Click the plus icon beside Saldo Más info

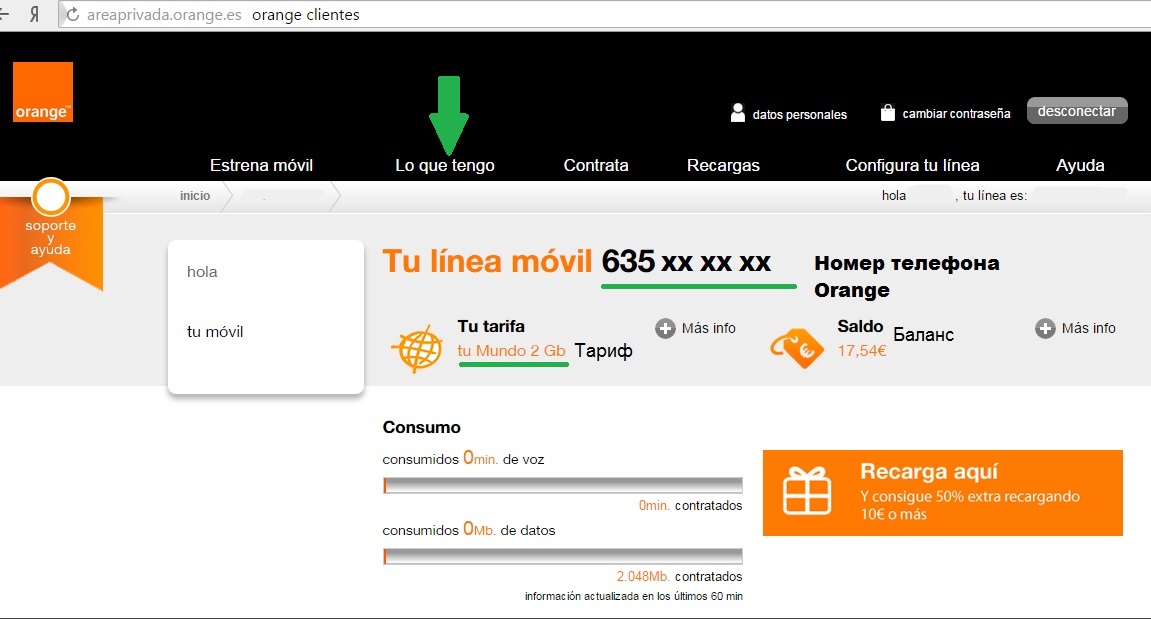(x=1045, y=328)
